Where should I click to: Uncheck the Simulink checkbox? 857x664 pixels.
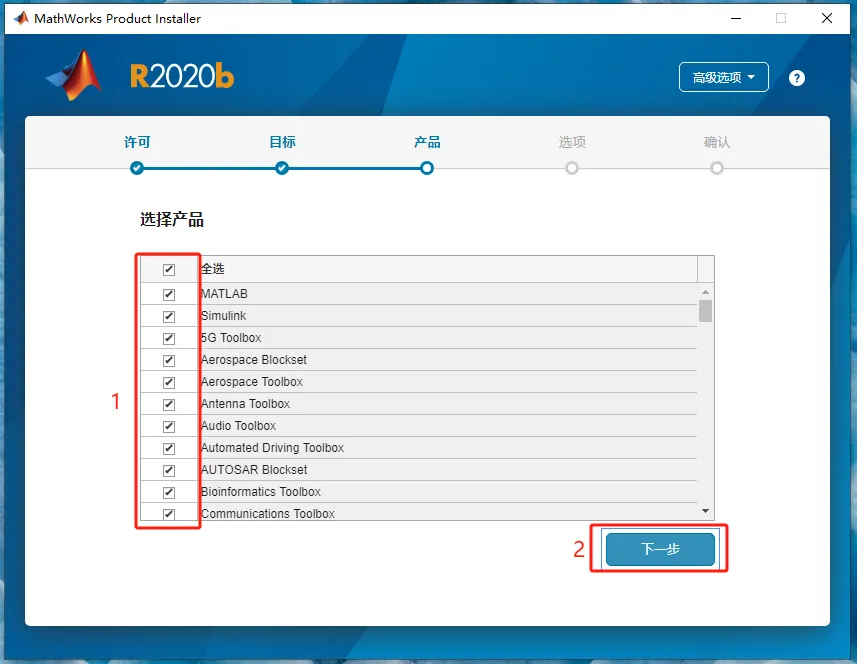(x=169, y=316)
